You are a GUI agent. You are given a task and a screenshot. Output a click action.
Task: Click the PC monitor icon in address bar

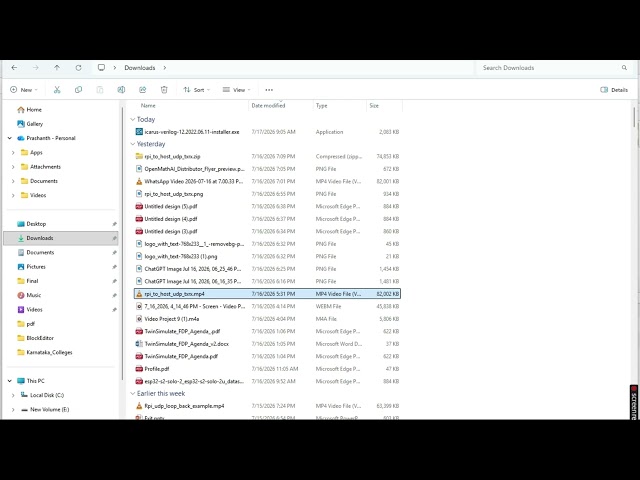click(101, 68)
